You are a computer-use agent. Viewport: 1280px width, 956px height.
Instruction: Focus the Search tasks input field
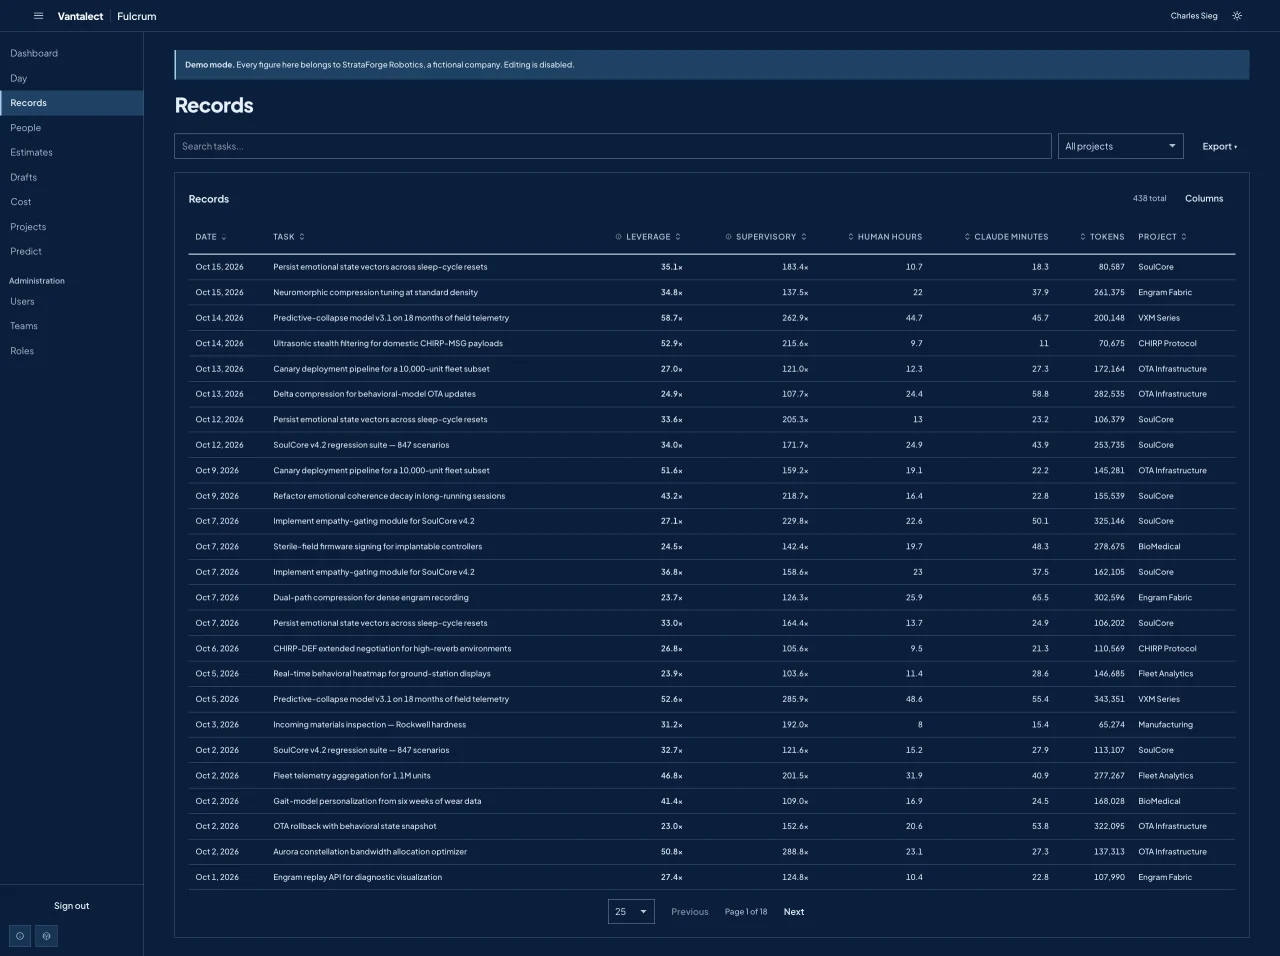[613, 146]
